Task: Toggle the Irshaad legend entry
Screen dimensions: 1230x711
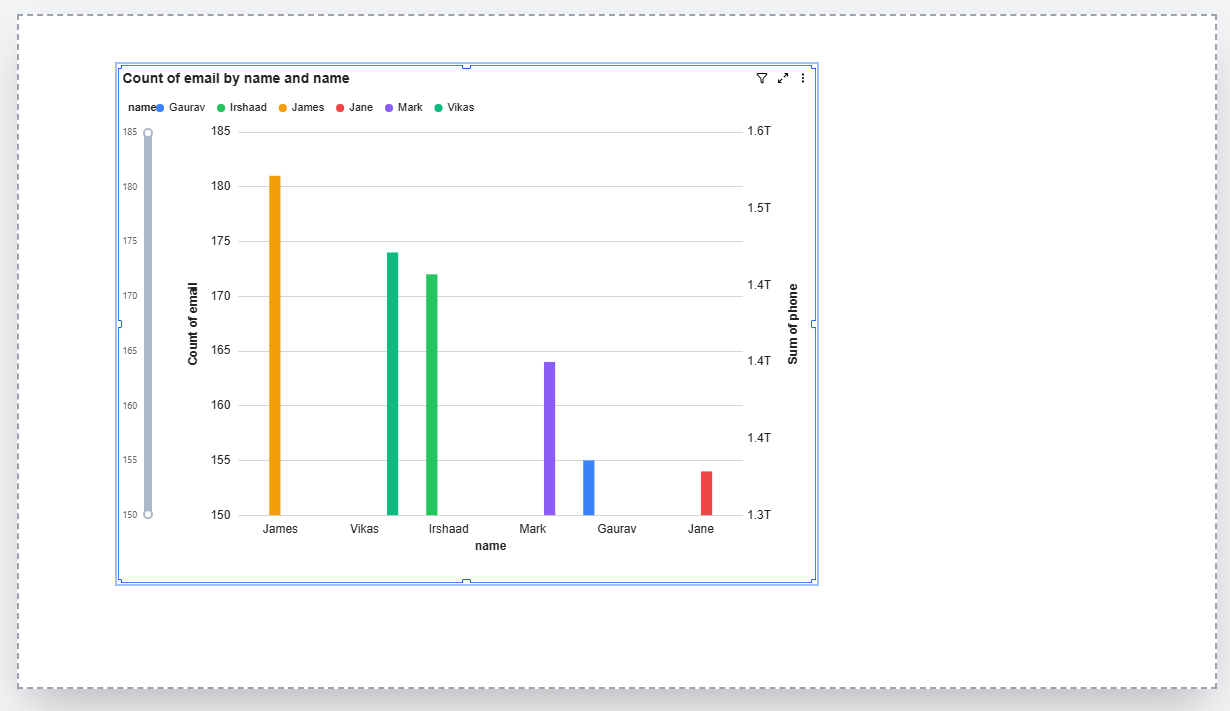Action: coord(247,107)
